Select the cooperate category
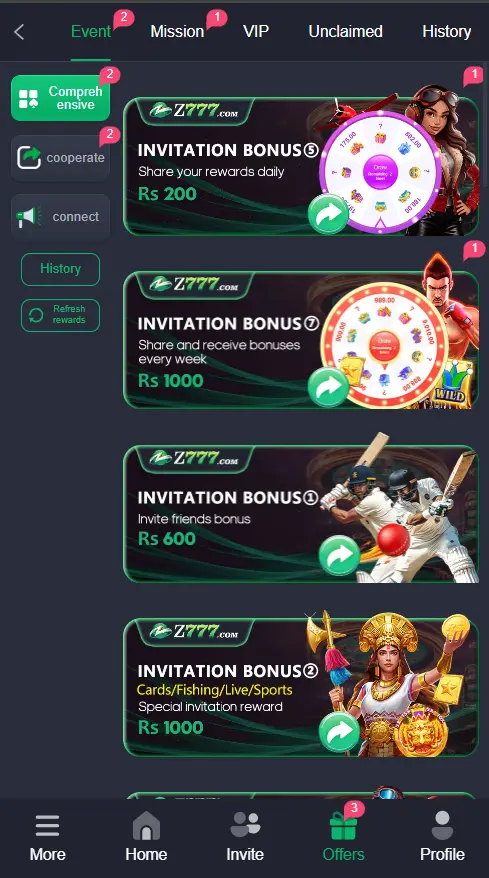Viewport: 489px width, 878px height. point(60,158)
